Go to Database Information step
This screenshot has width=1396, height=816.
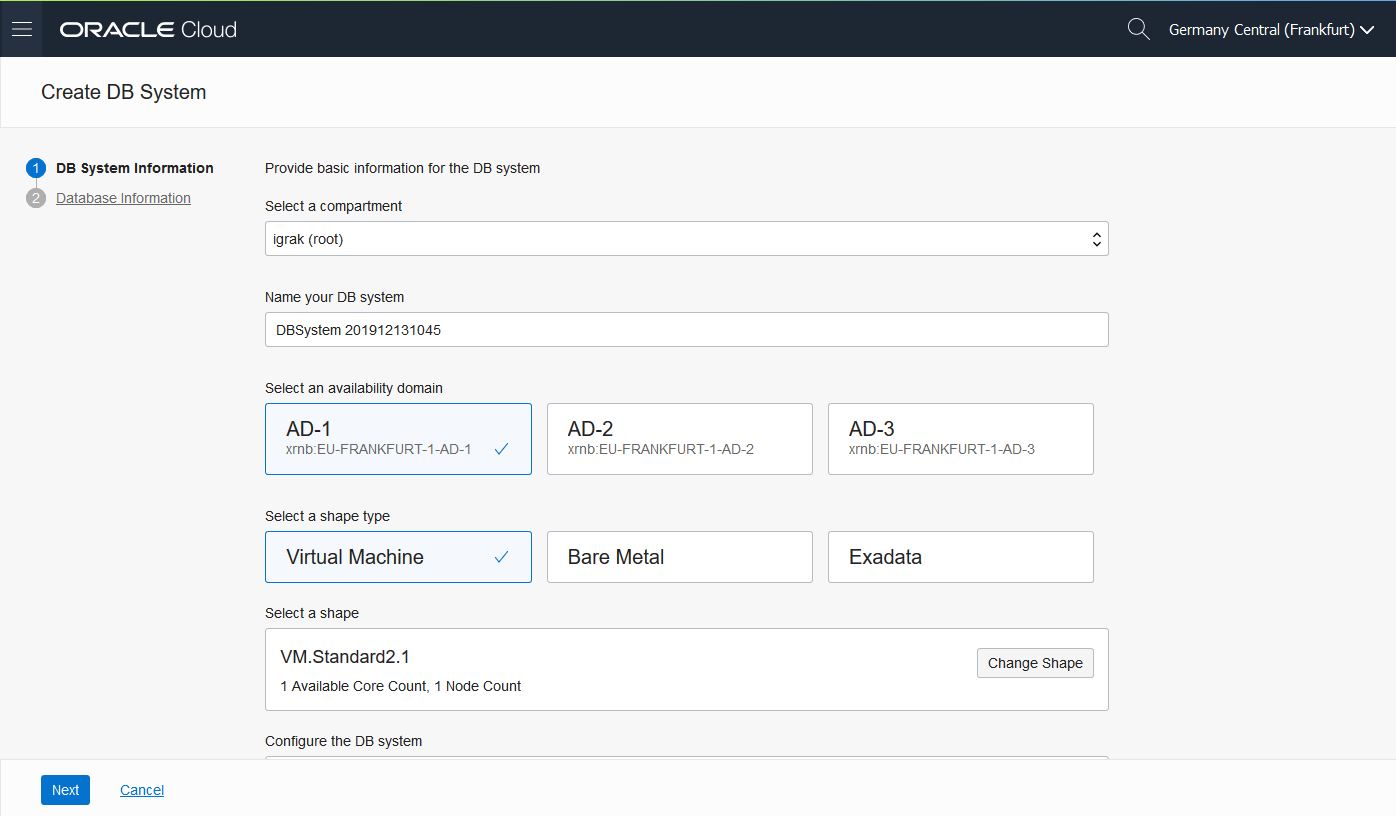[123, 198]
